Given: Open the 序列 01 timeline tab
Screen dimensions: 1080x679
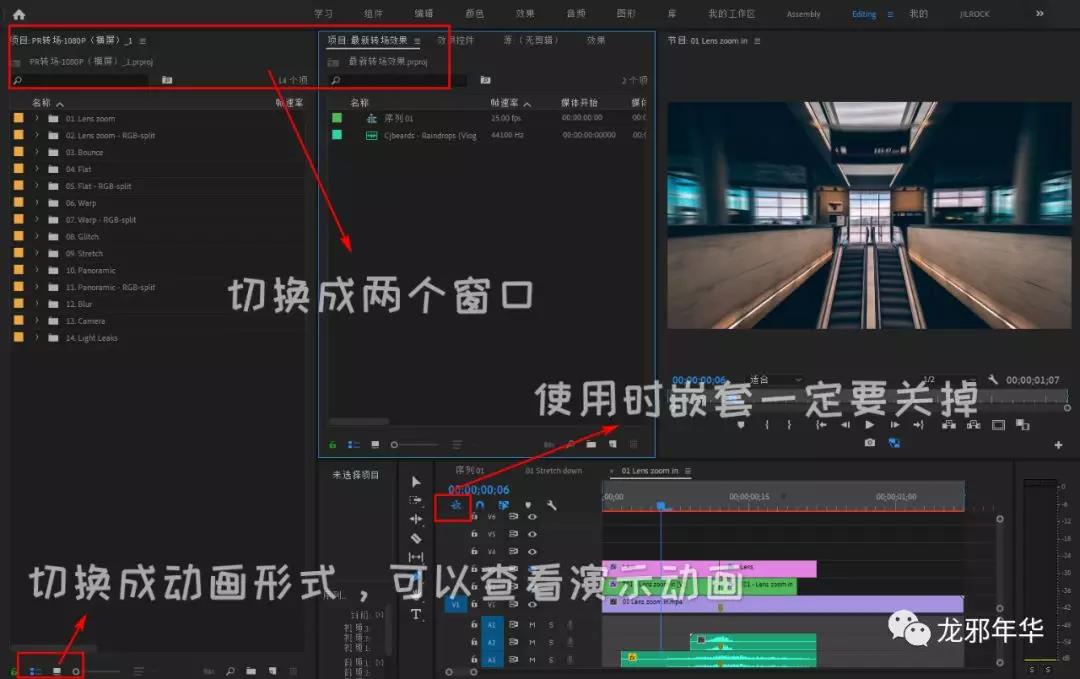Looking at the screenshot, I should [x=470, y=471].
